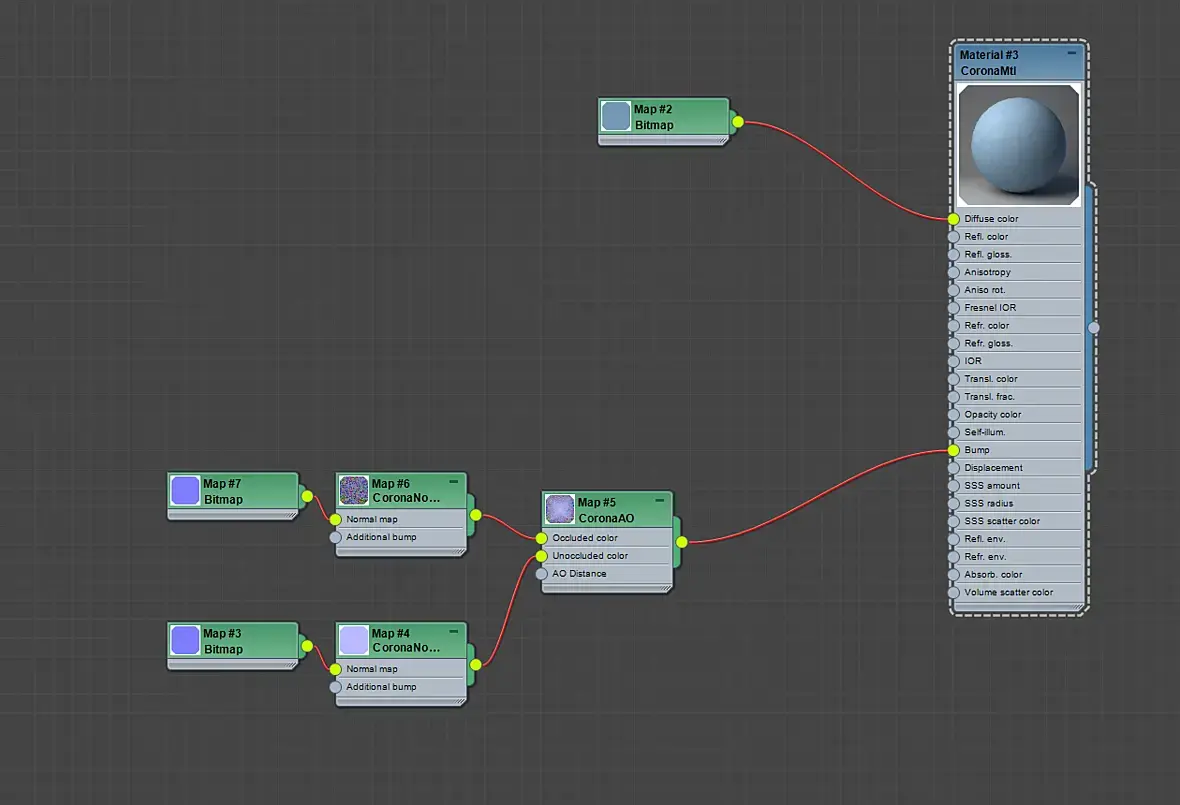Click the Map #3 Bitmap thumbnail swatch
This screenshot has width=1180, height=805.
185,640
